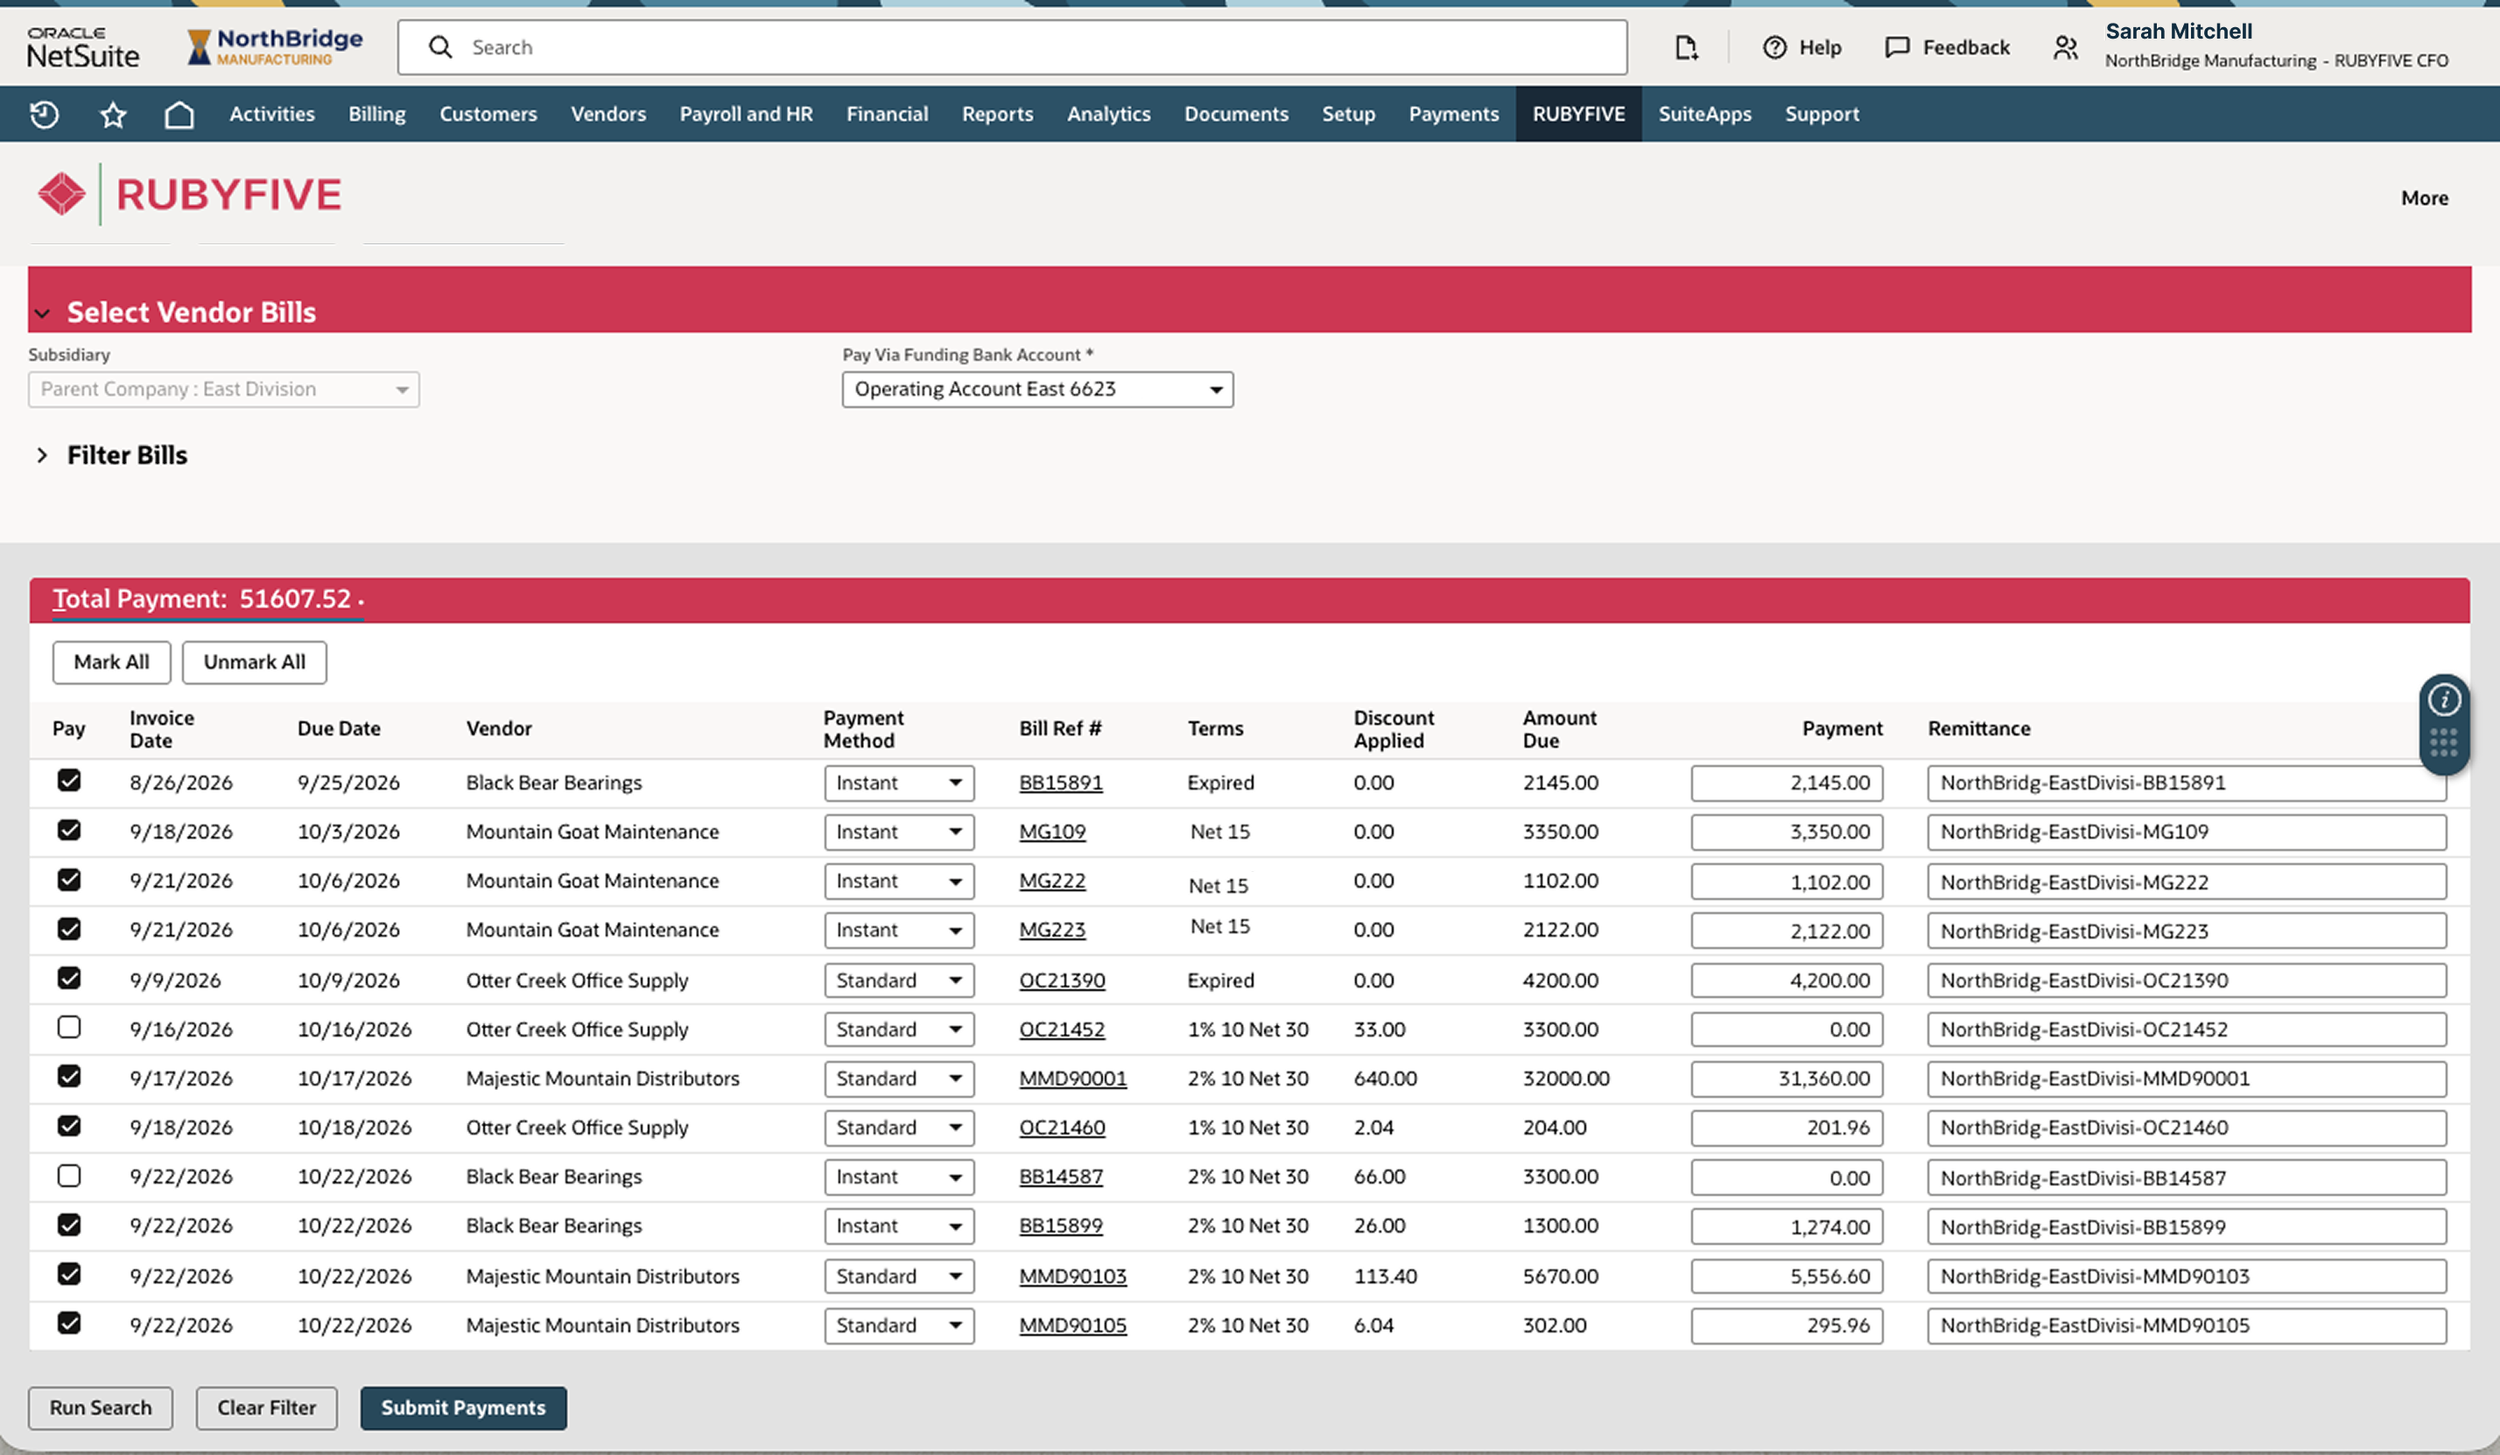Screen dimensions: 2500x1455
Task: Uncheck Pay box for bill MG109
Action: tap(69, 830)
